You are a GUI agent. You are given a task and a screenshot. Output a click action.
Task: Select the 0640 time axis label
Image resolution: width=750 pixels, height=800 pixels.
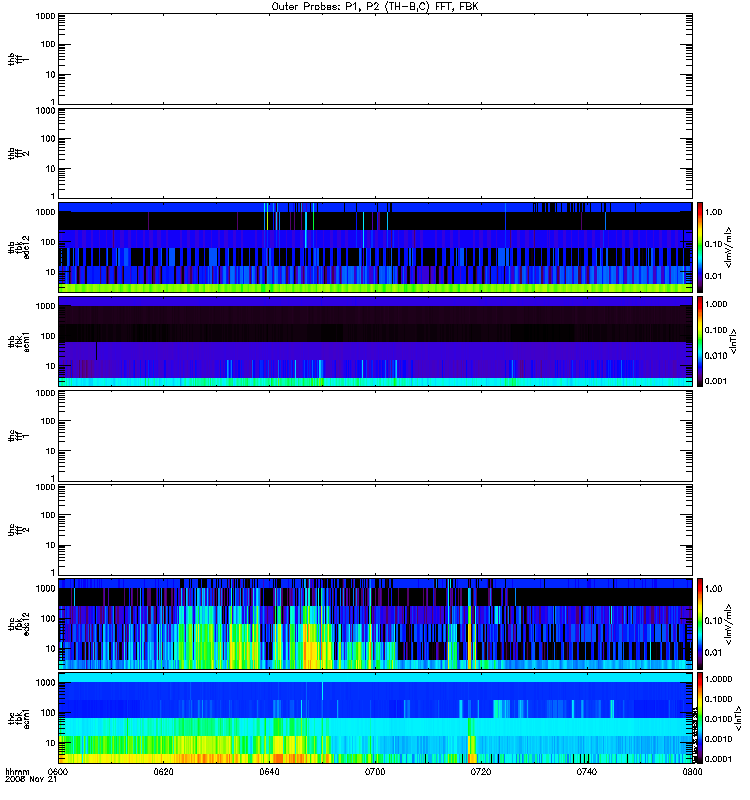[269, 773]
